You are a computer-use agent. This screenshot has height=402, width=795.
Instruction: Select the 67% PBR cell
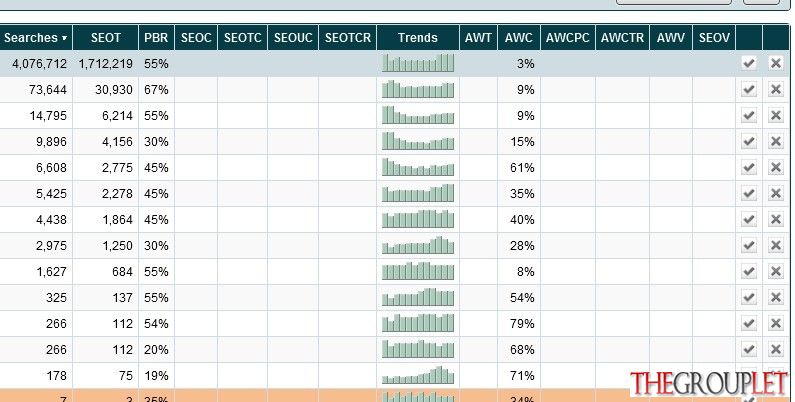pyautogui.click(x=156, y=90)
